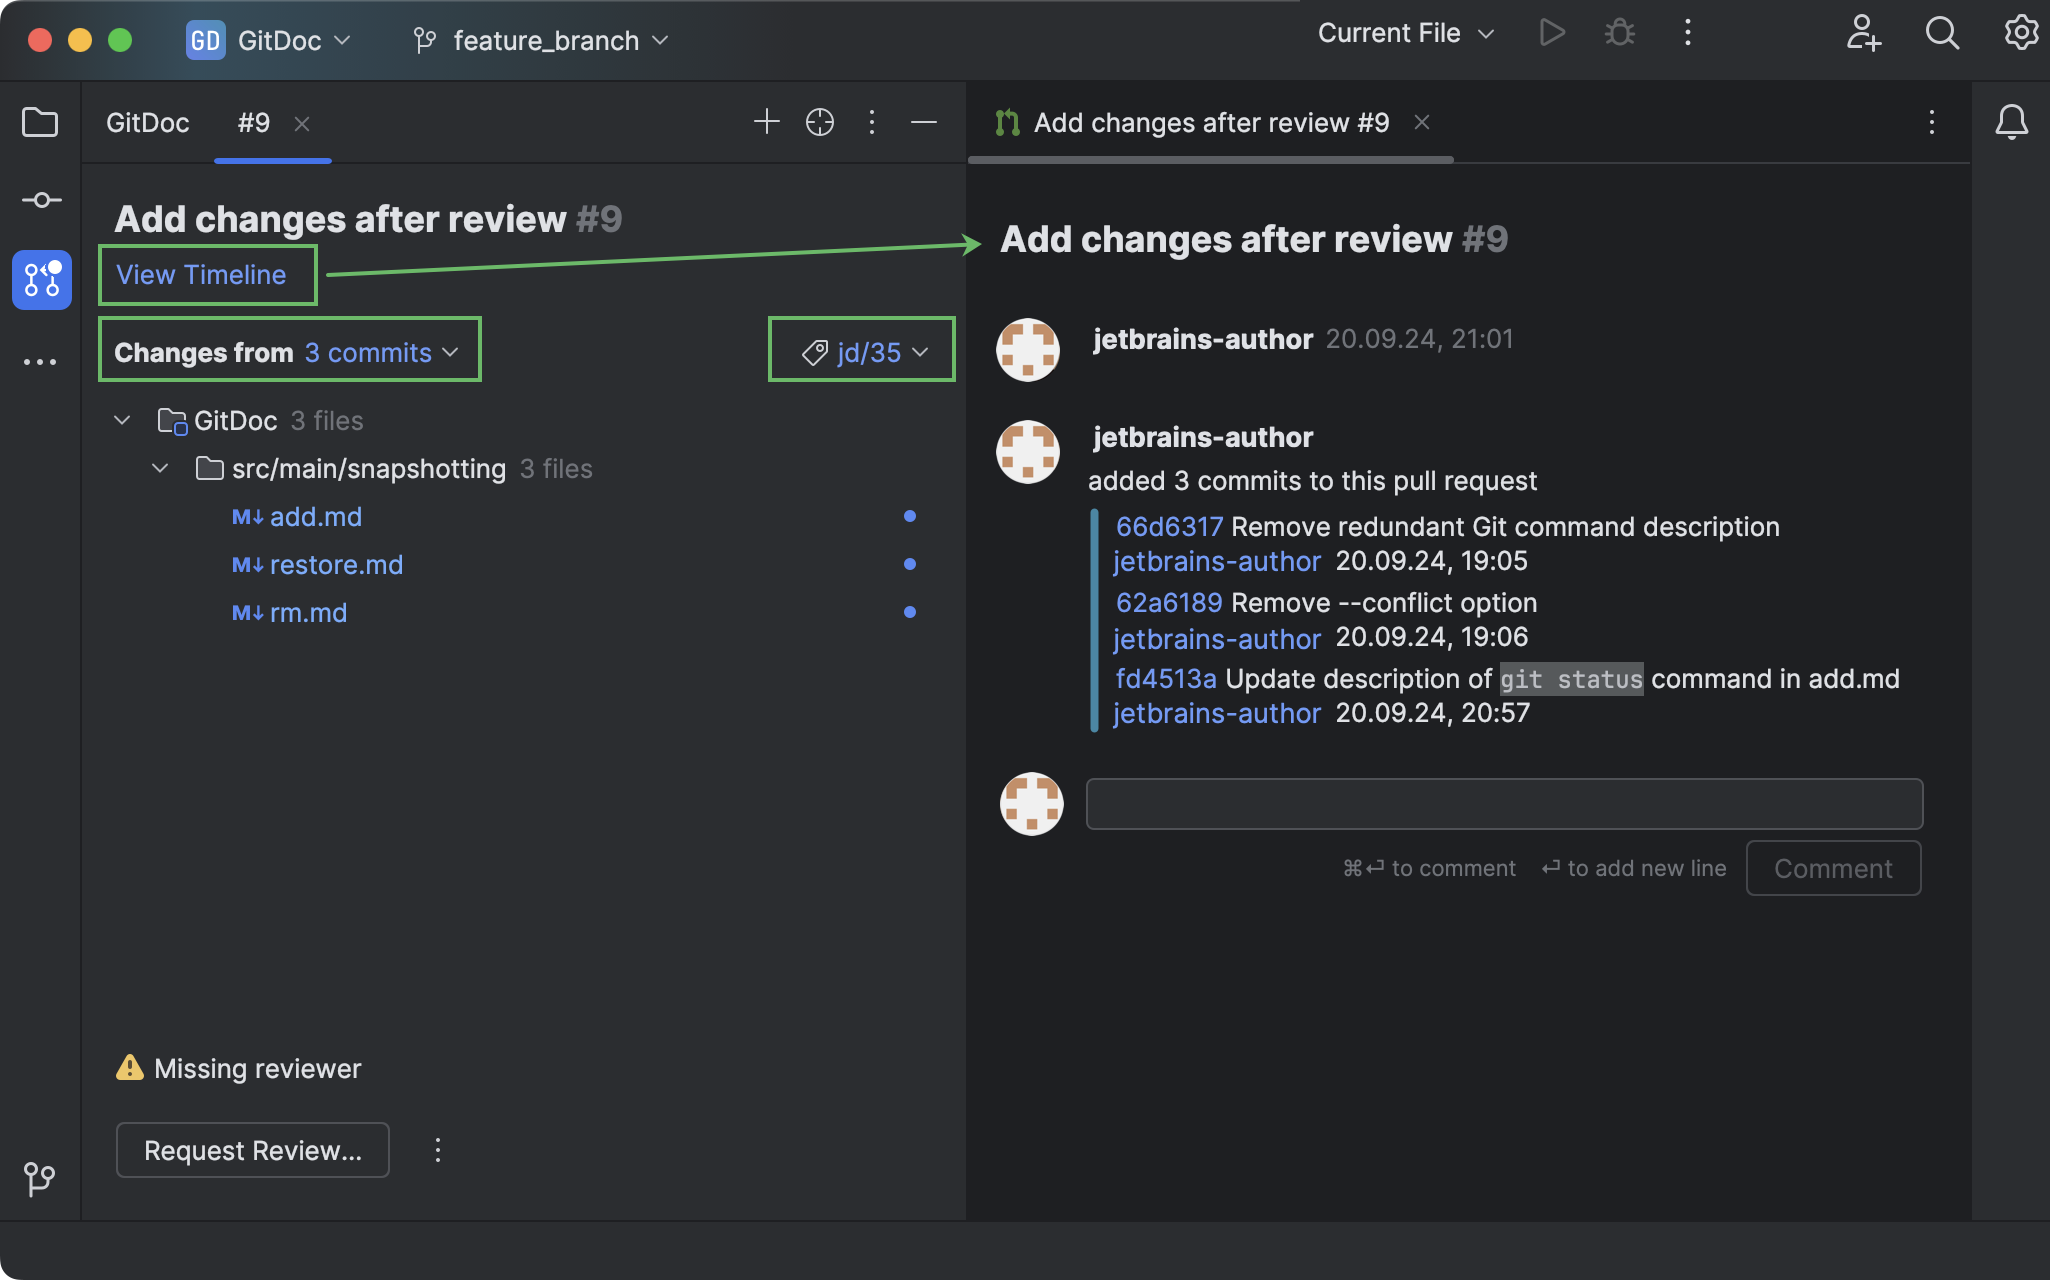Select the Pull Requests sidebar icon

pyautogui.click(x=41, y=280)
